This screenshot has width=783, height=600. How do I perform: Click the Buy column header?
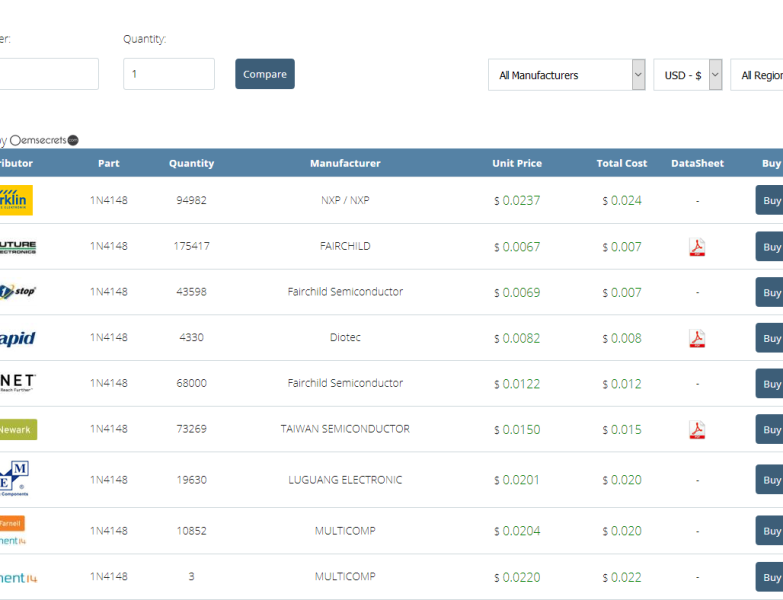coord(772,163)
